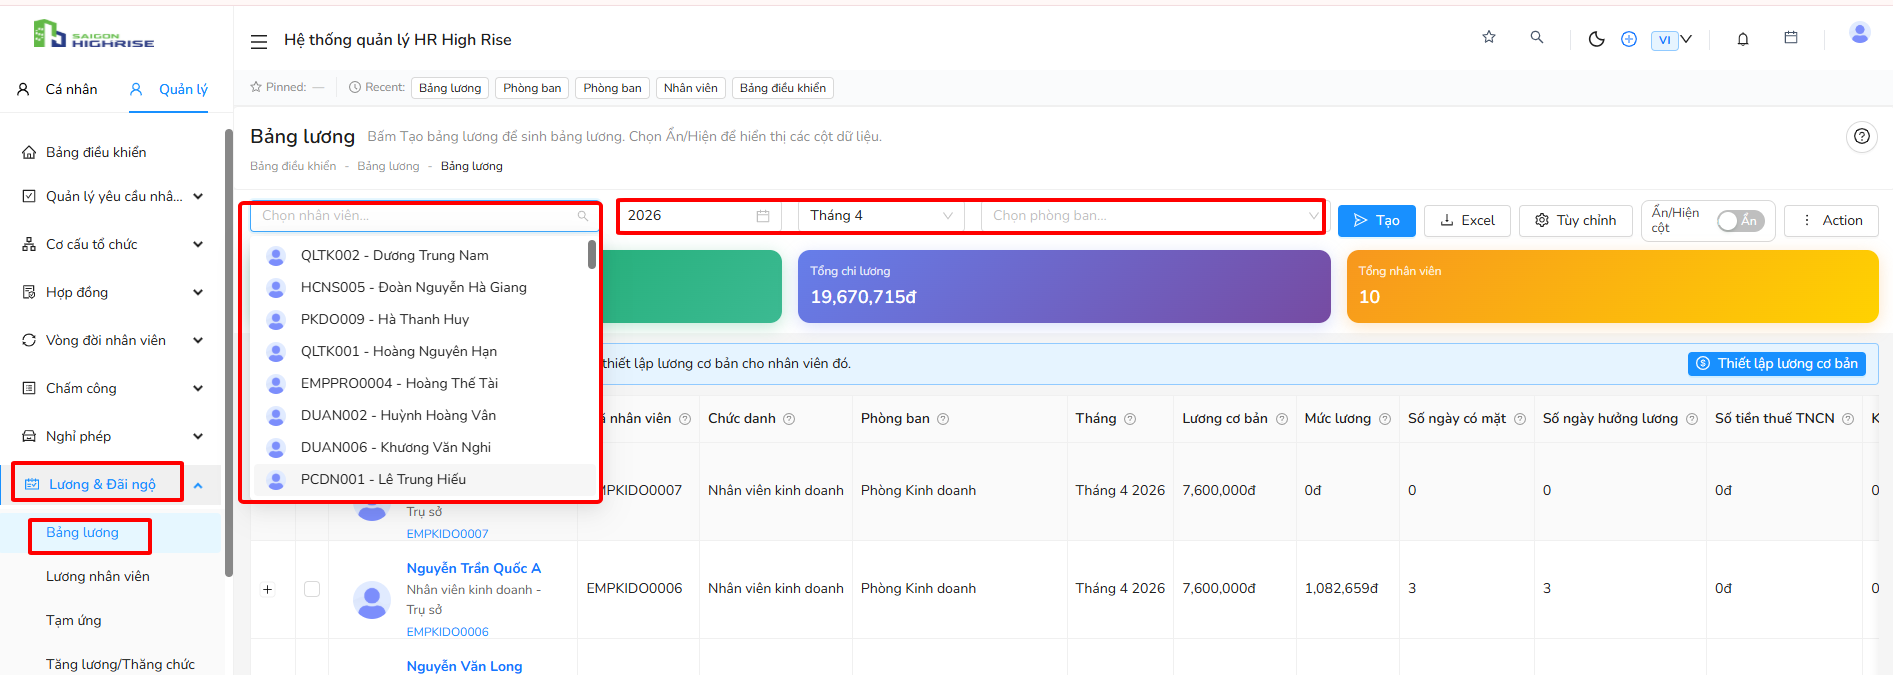Open the hamburger menu icon

259,41
